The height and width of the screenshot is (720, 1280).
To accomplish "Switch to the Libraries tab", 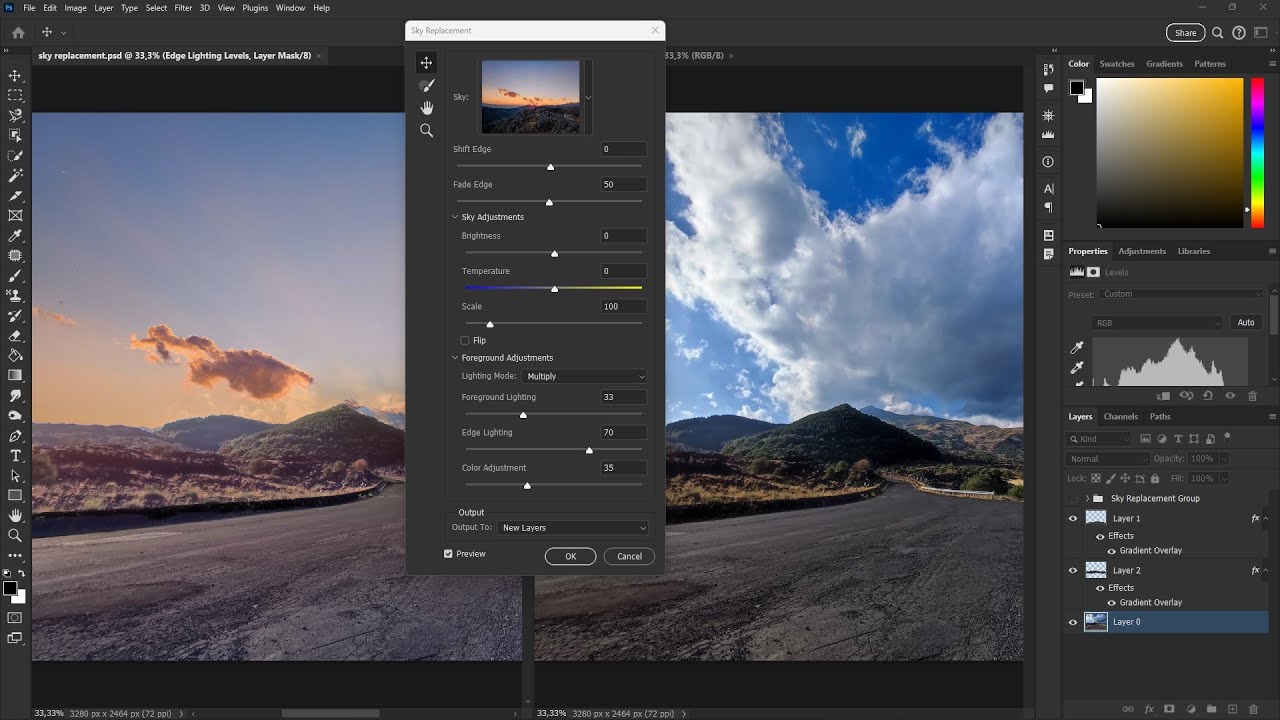I will tap(1194, 251).
